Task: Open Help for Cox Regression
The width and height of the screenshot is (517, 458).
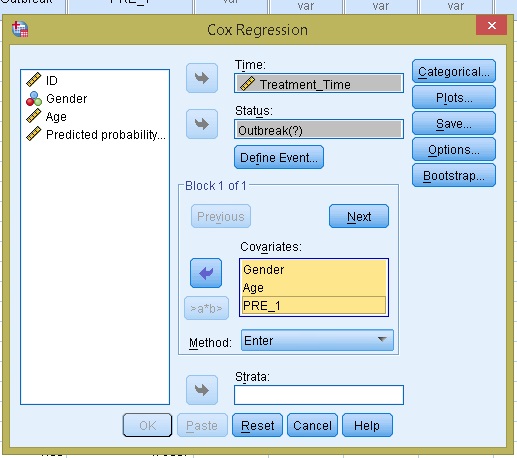Action: [x=367, y=425]
